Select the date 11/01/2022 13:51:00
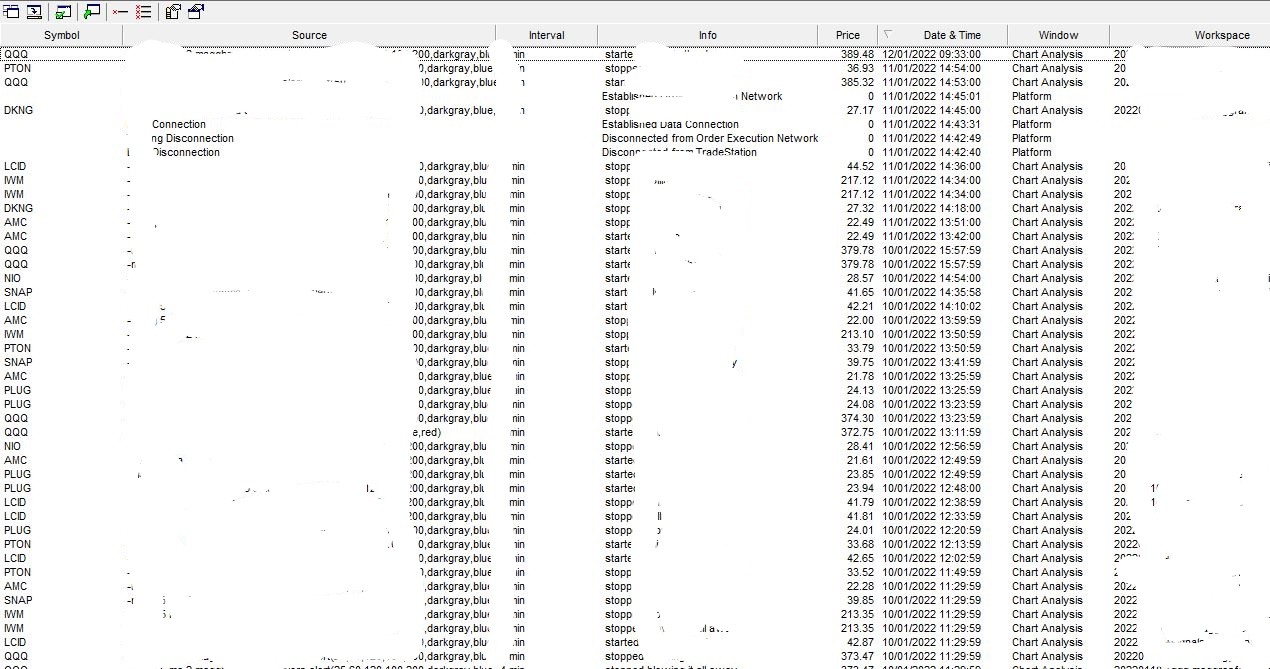1270x669 pixels. [931, 222]
